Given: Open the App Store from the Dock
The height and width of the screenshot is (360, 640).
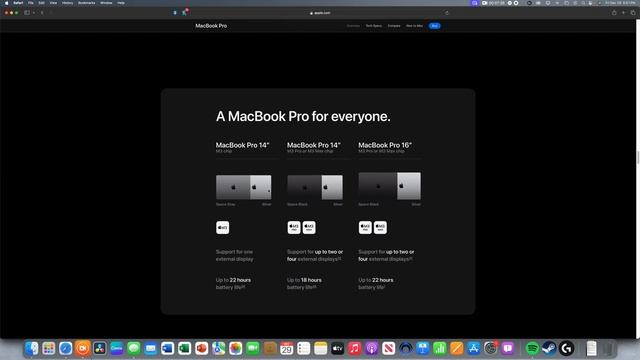Looking at the screenshot, I should 473,348.
